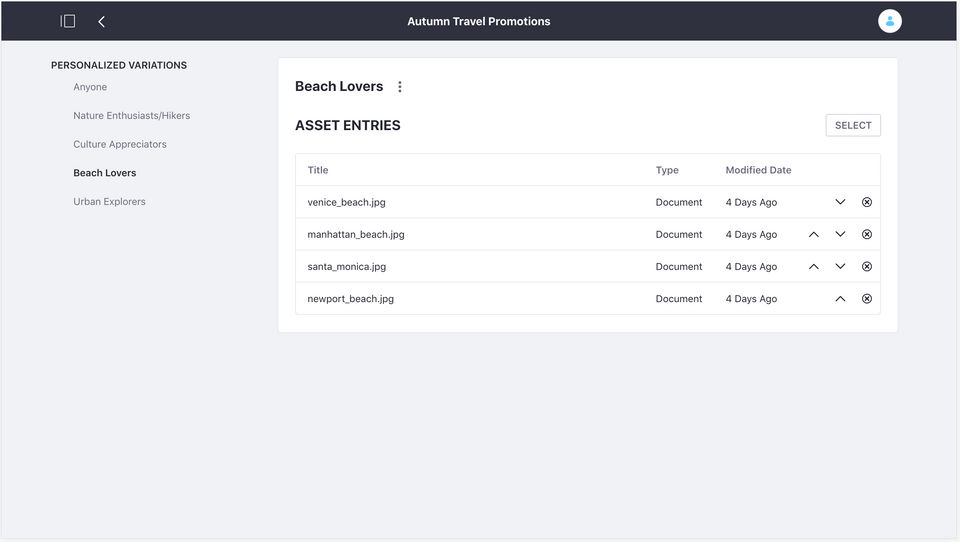The width and height of the screenshot is (960, 542).
Task: Remove santa_monica.jpg asset entry
Action: coord(867,266)
